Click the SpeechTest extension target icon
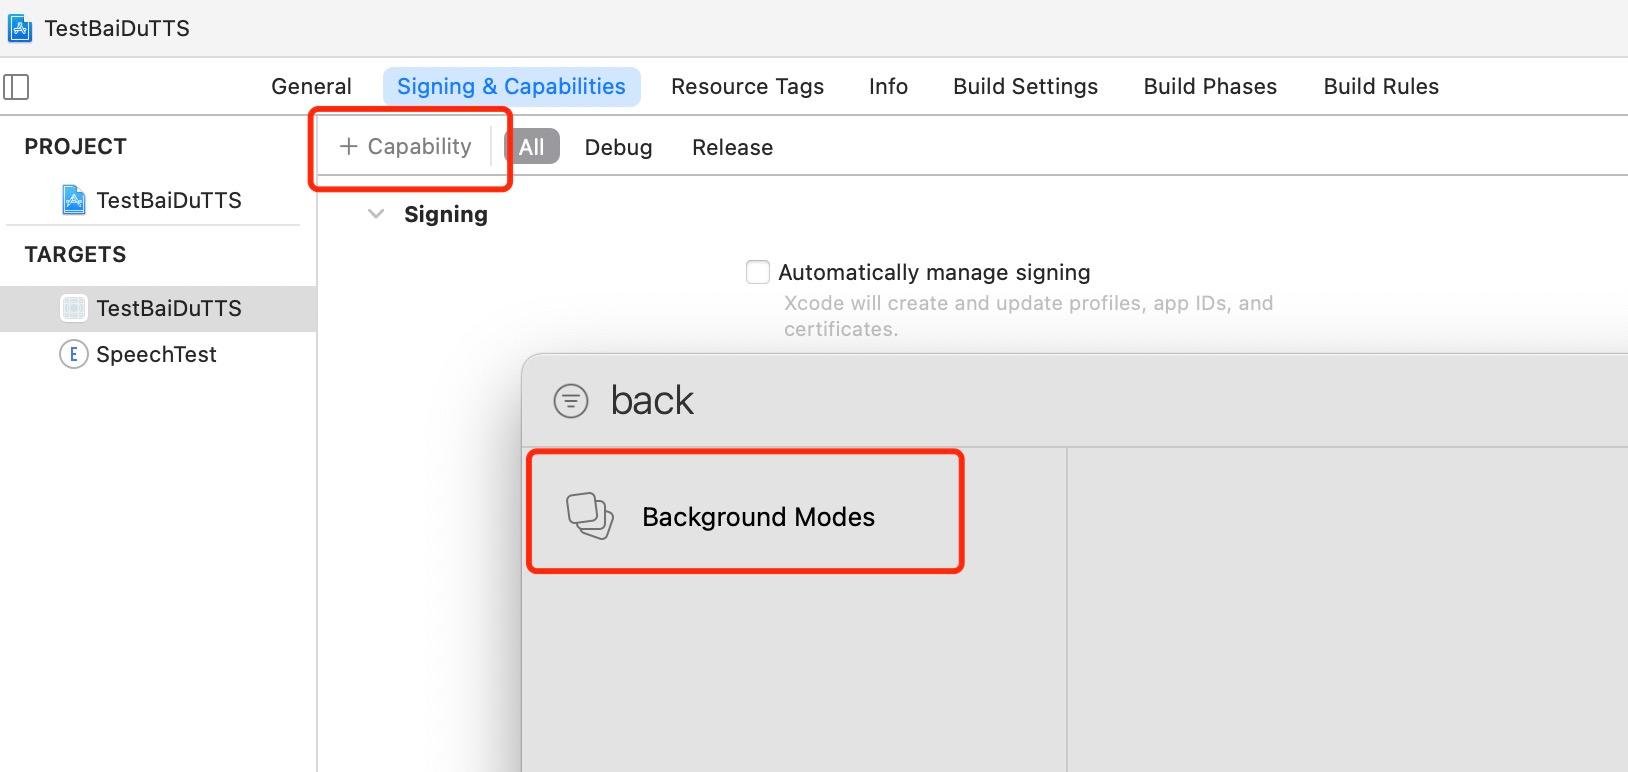The image size is (1628, 772). pos(73,354)
